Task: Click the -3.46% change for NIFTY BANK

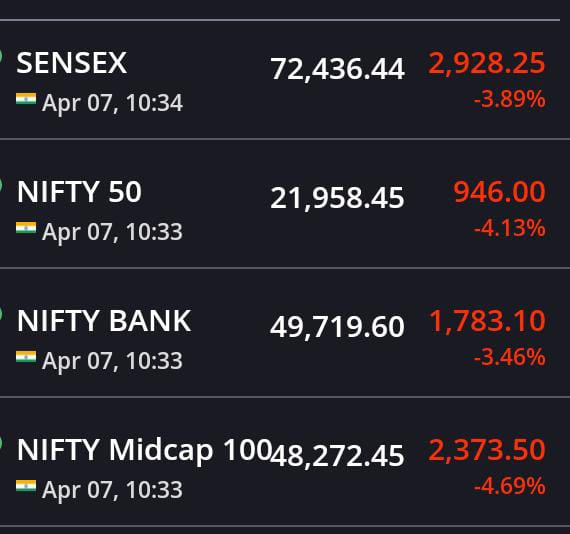Action: tap(510, 357)
